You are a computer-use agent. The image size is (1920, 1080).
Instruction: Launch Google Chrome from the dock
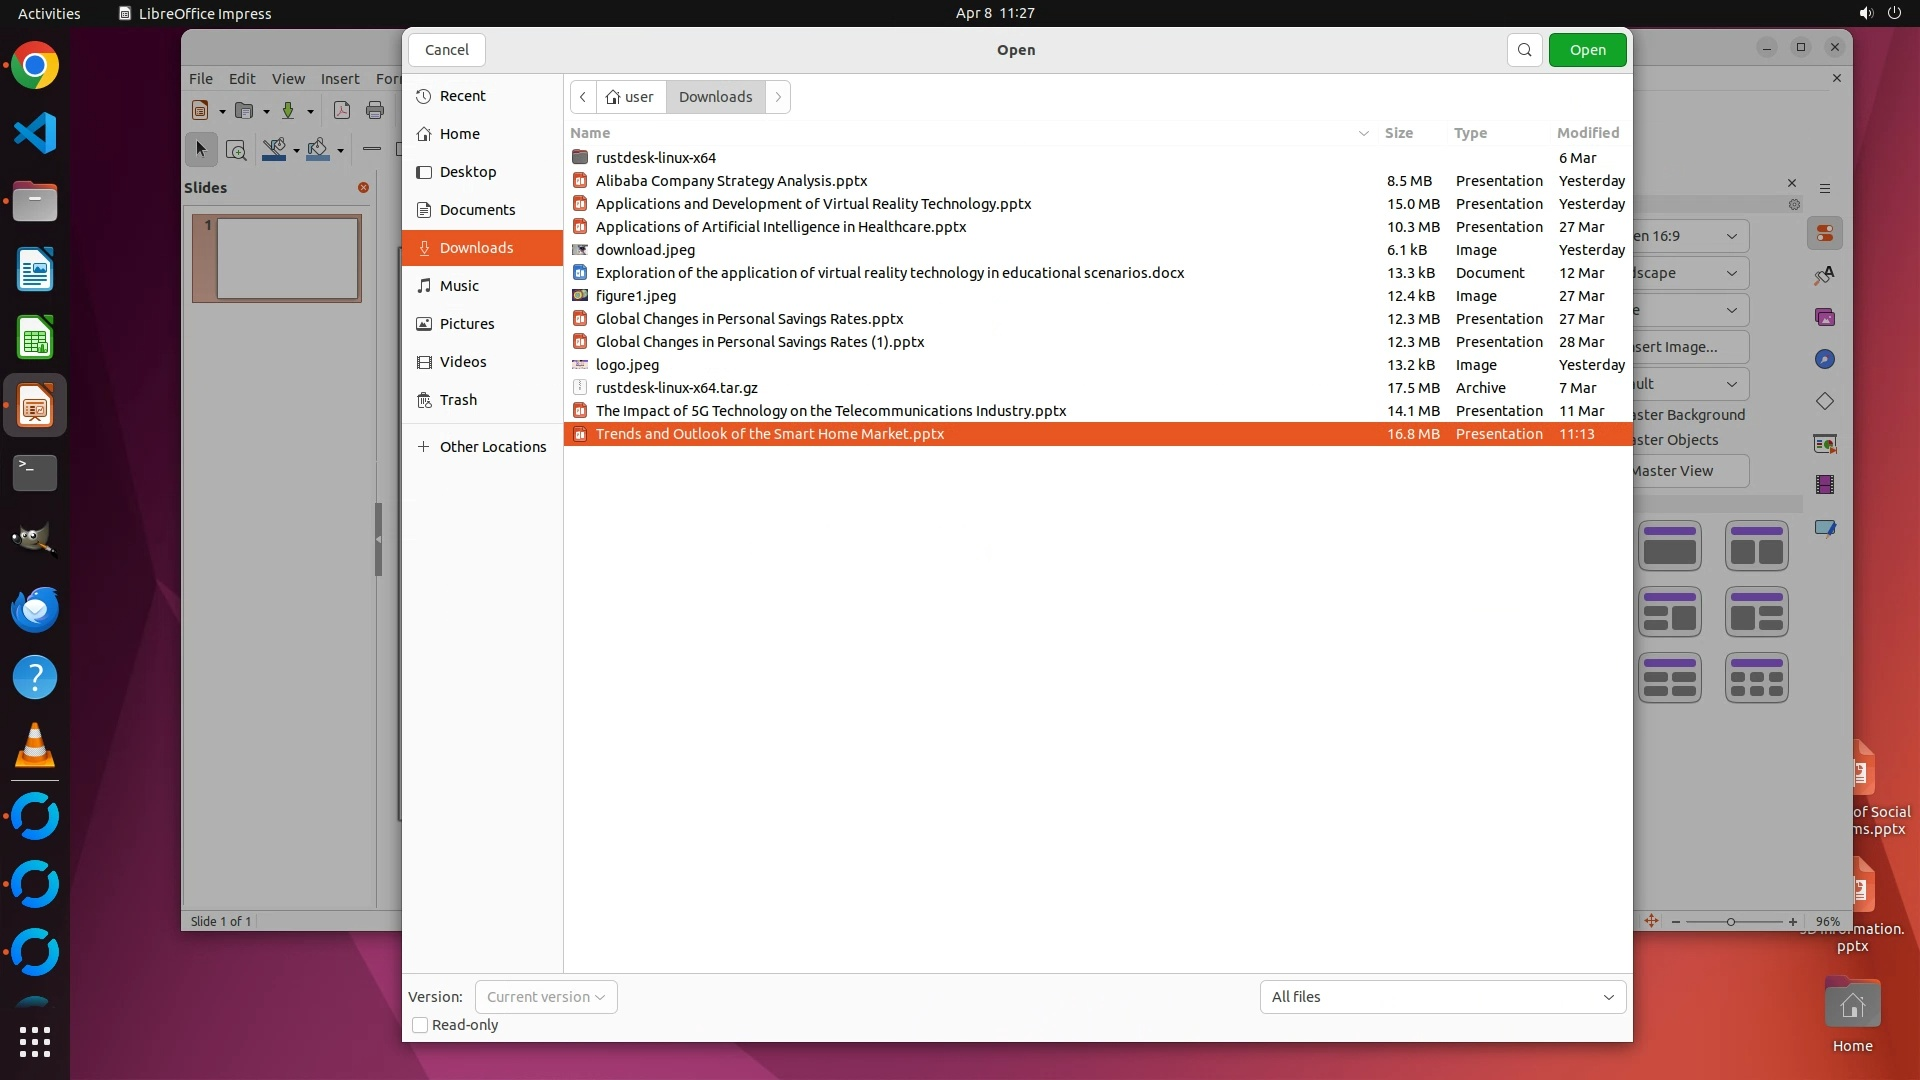pyautogui.click(x=35, y=66)
